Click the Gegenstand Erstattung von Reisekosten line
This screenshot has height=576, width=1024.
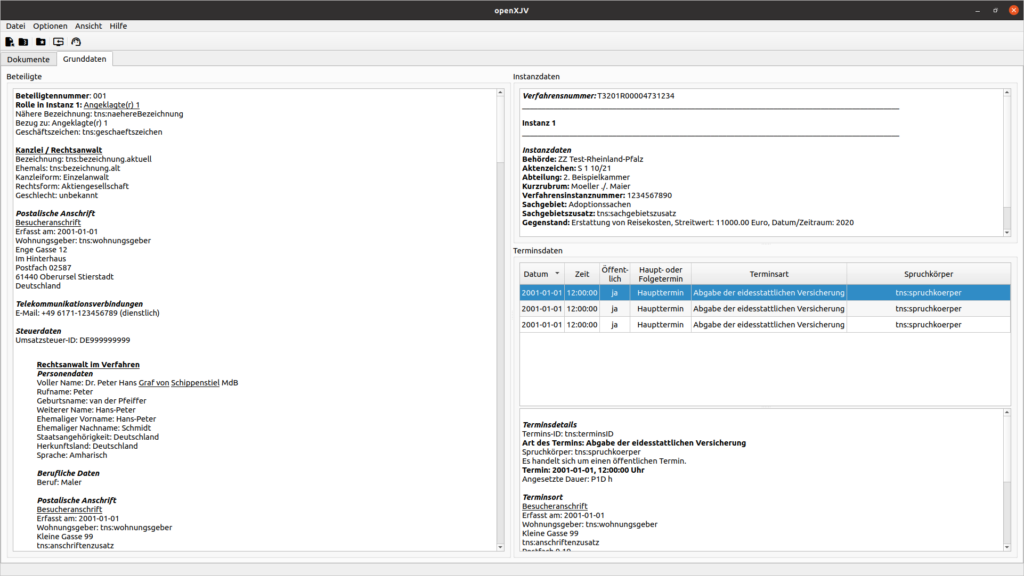click(688, 223)
